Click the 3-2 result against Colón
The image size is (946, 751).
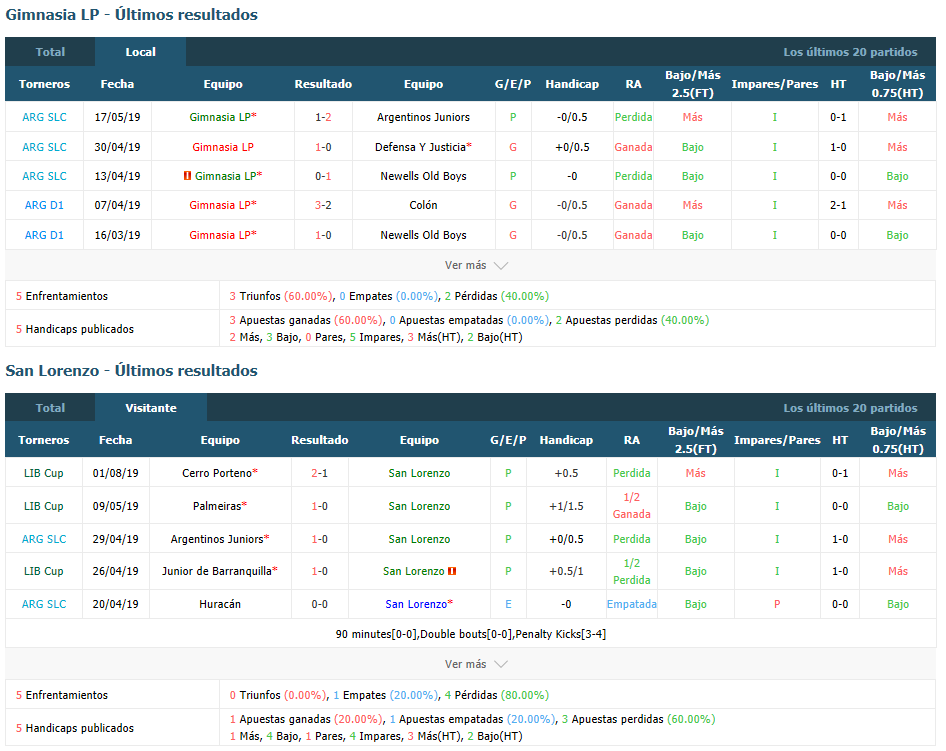tap(323, 205)
